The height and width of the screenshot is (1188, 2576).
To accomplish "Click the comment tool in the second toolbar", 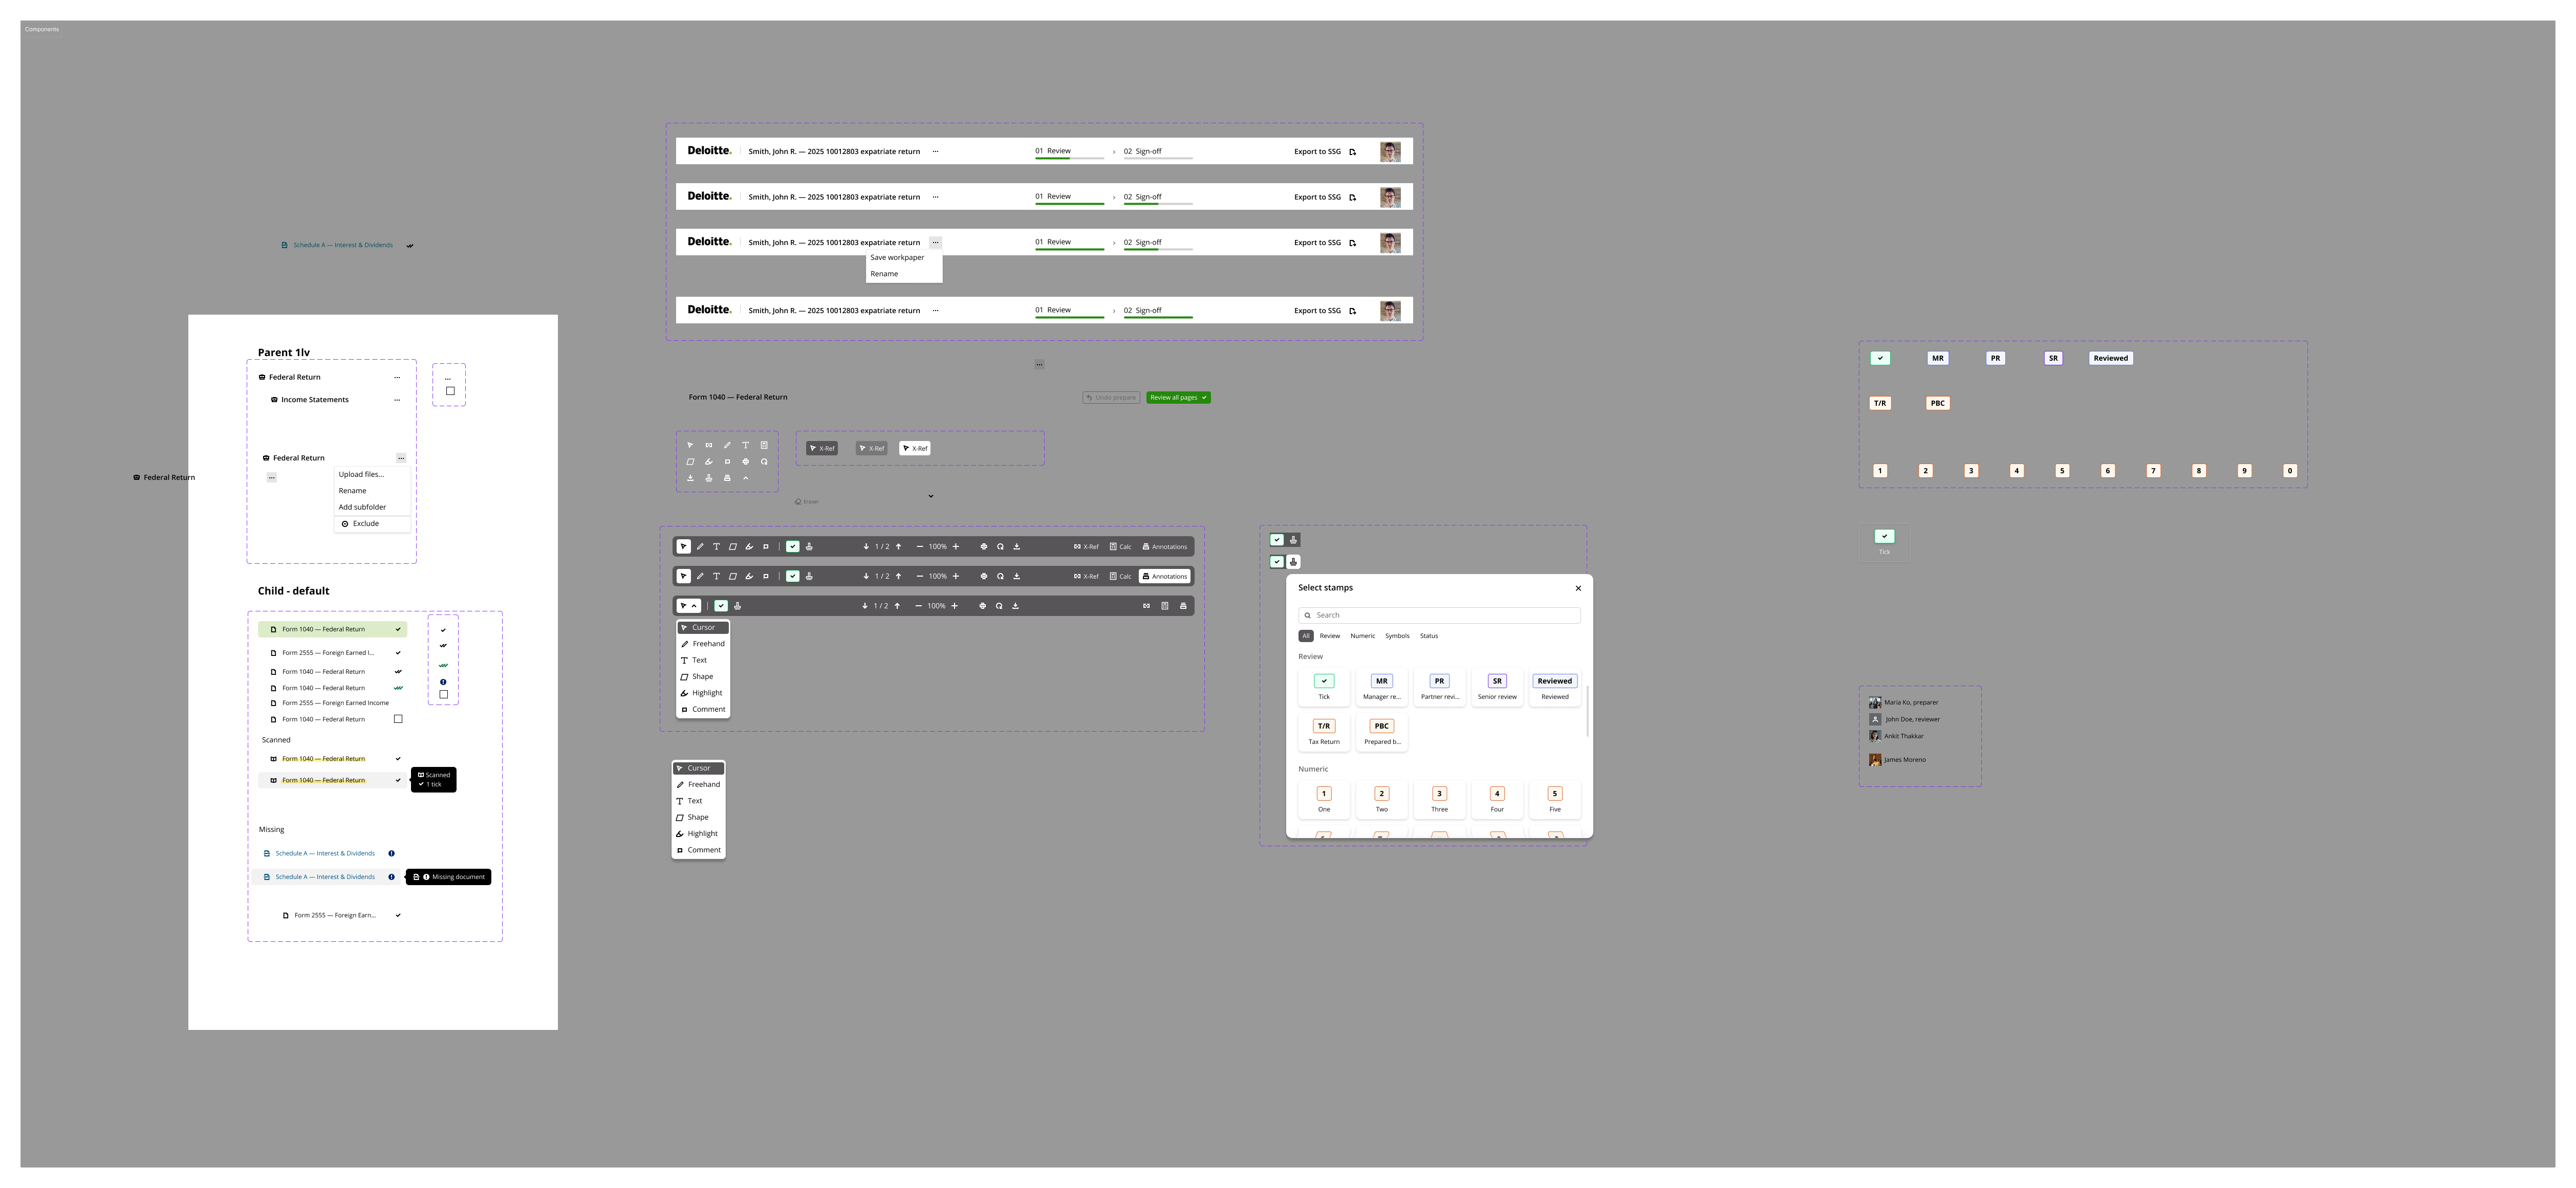I will [766, 576].
